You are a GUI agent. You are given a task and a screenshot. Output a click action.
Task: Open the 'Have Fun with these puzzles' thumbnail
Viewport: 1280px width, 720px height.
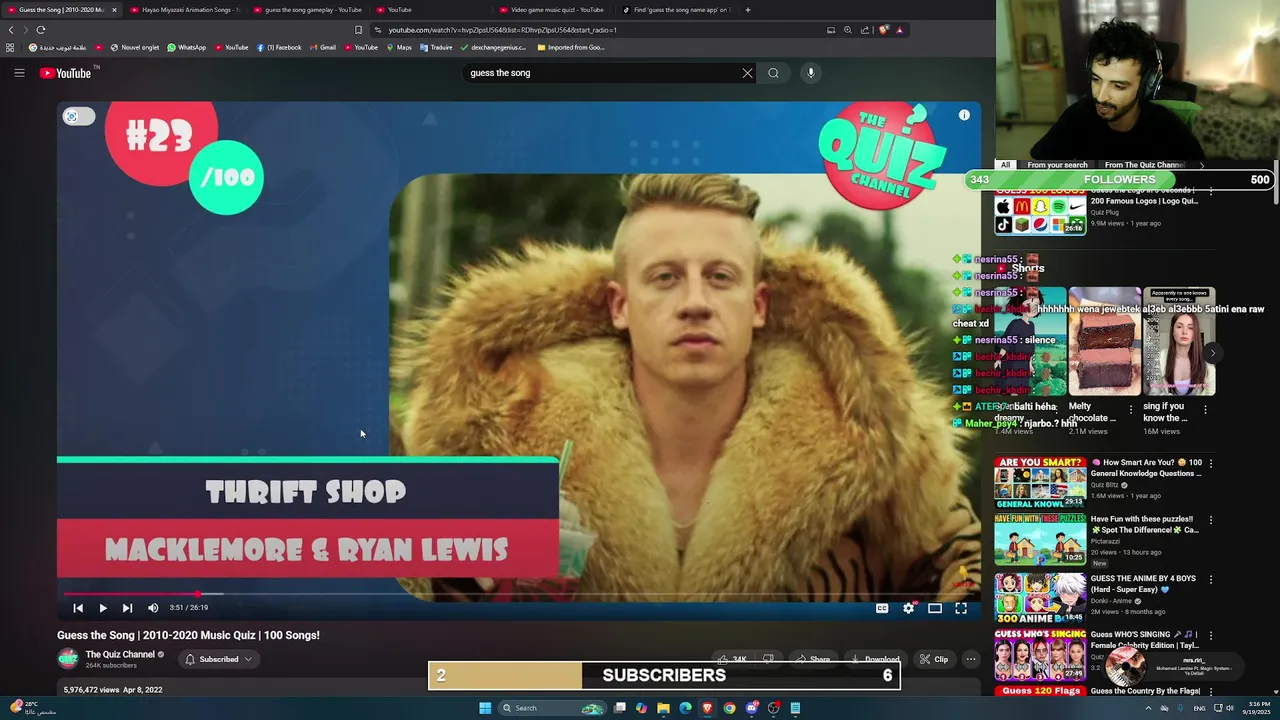pos(1040,539)
